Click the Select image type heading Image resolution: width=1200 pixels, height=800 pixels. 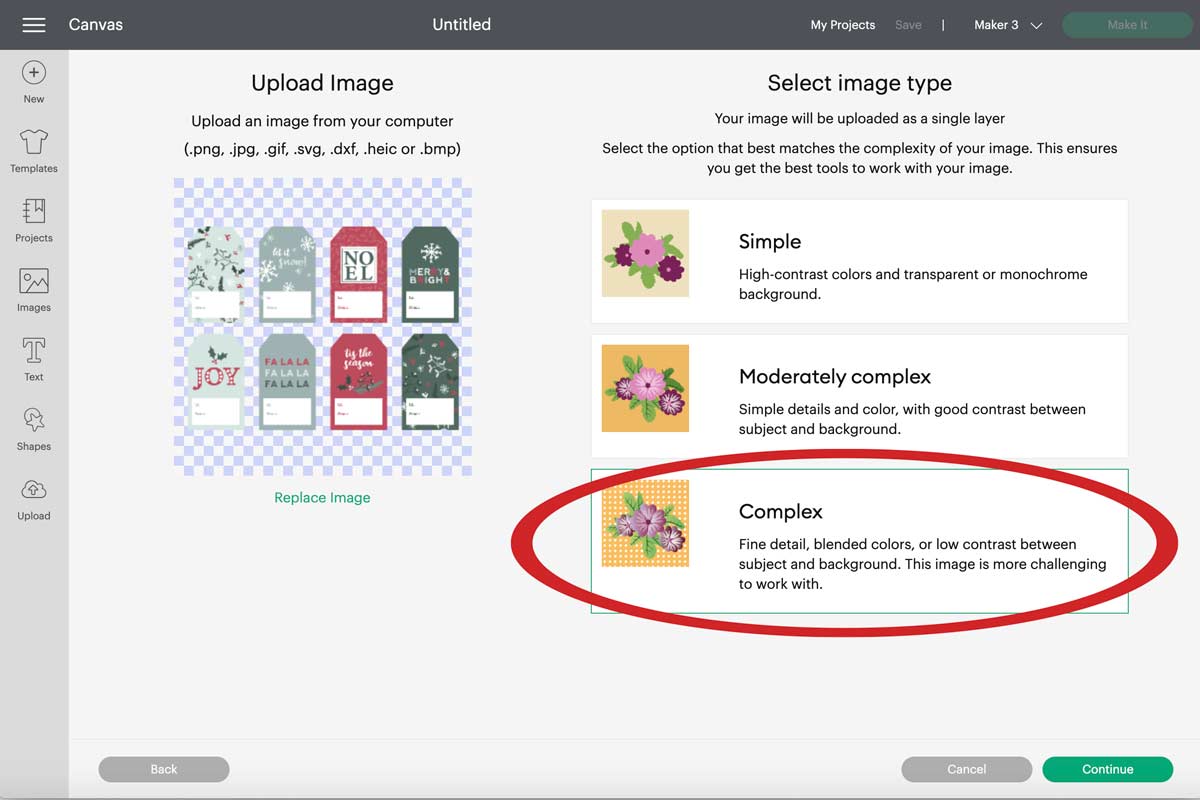(859, 83)
